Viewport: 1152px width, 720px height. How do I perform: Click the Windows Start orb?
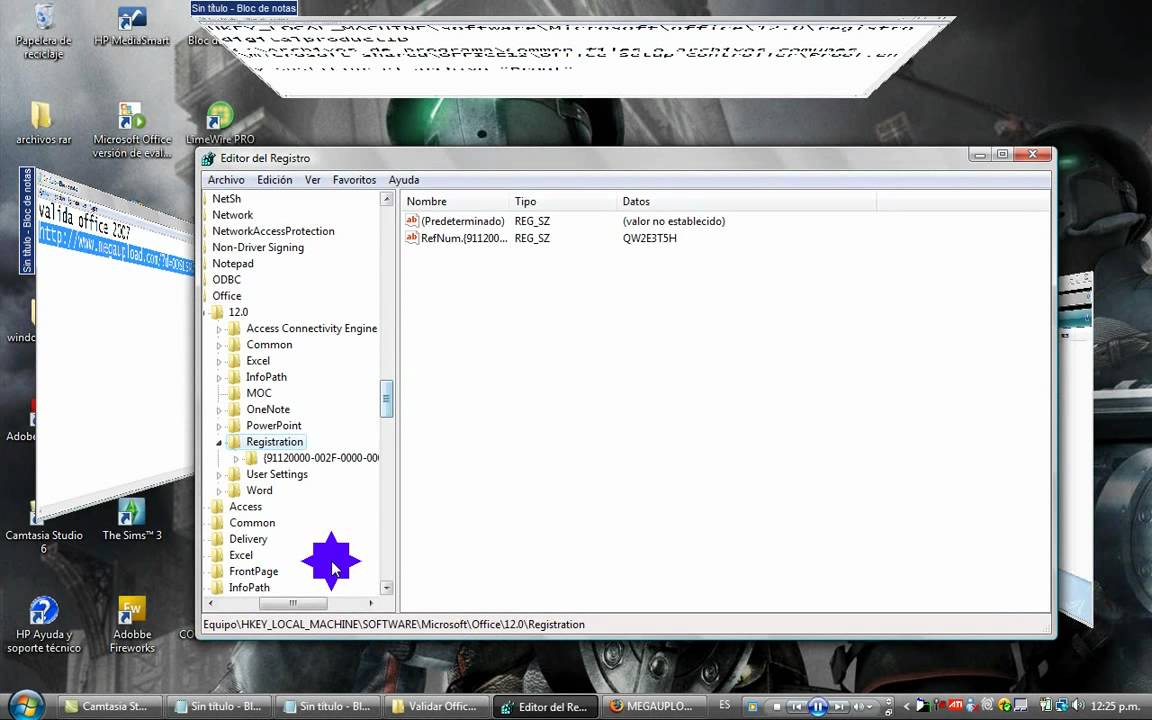pyautogui.click(x=26, y=705)
